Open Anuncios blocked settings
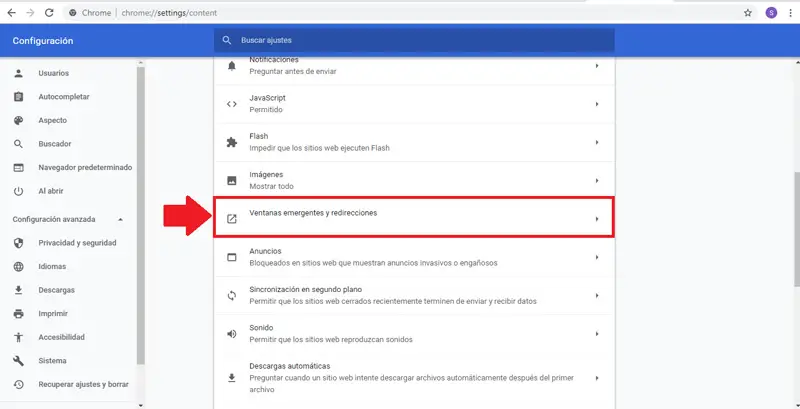The image size is (800, 409). [414, 257]
